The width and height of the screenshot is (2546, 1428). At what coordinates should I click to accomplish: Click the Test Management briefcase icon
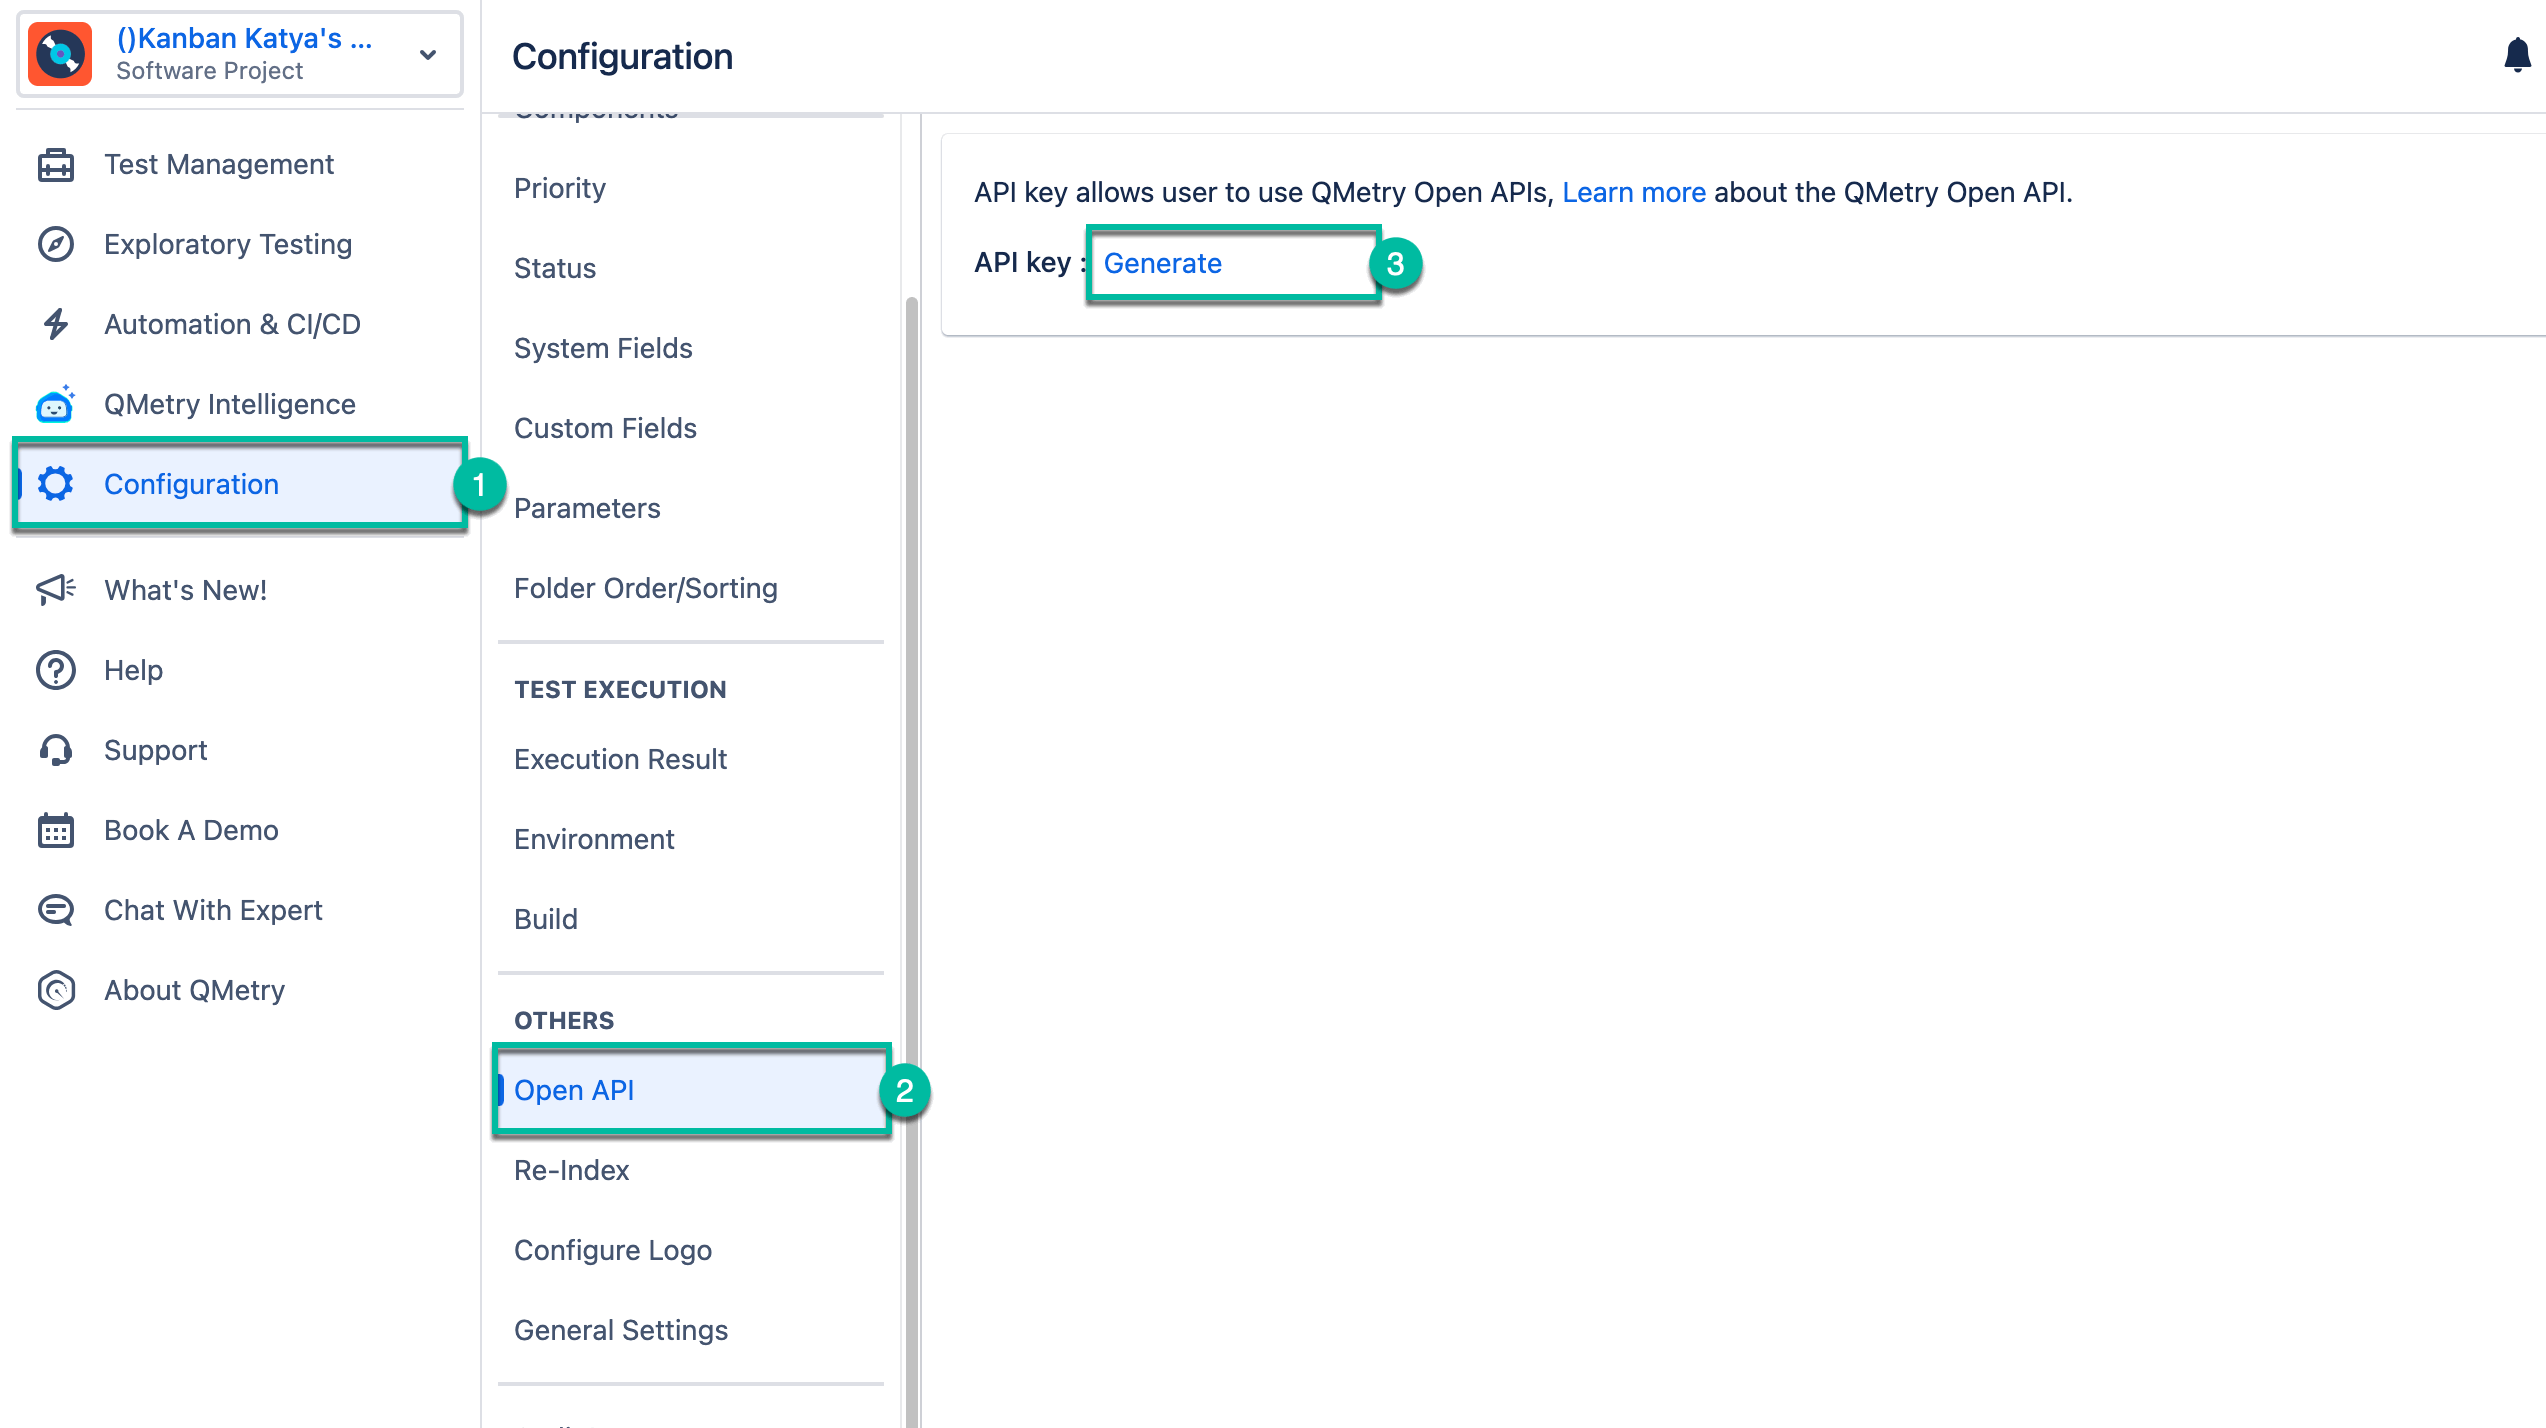[x=56, y=165]
